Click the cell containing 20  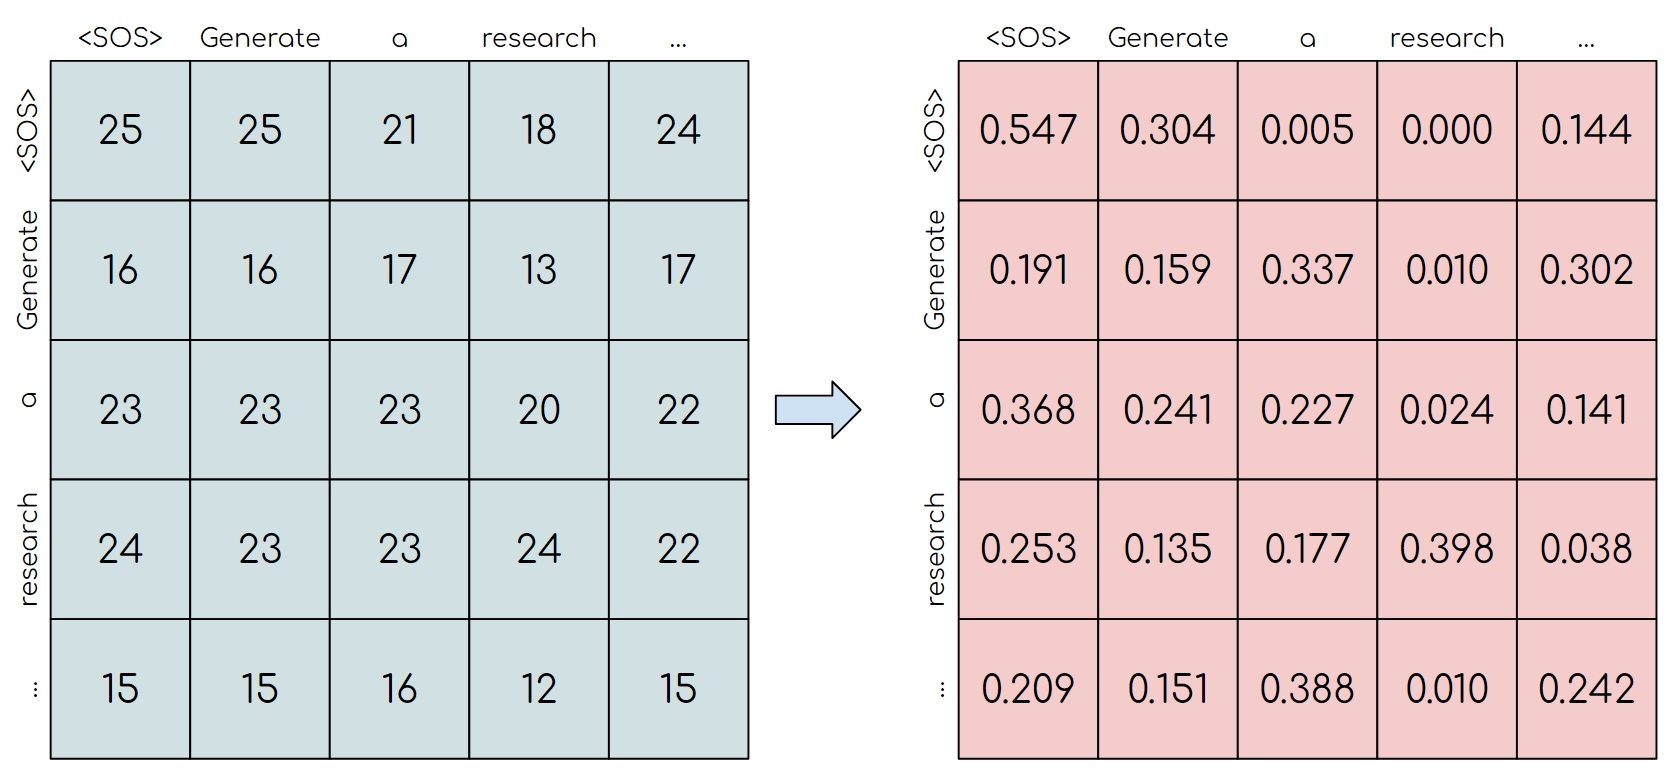pyautogui.click(x=538, y=409)
